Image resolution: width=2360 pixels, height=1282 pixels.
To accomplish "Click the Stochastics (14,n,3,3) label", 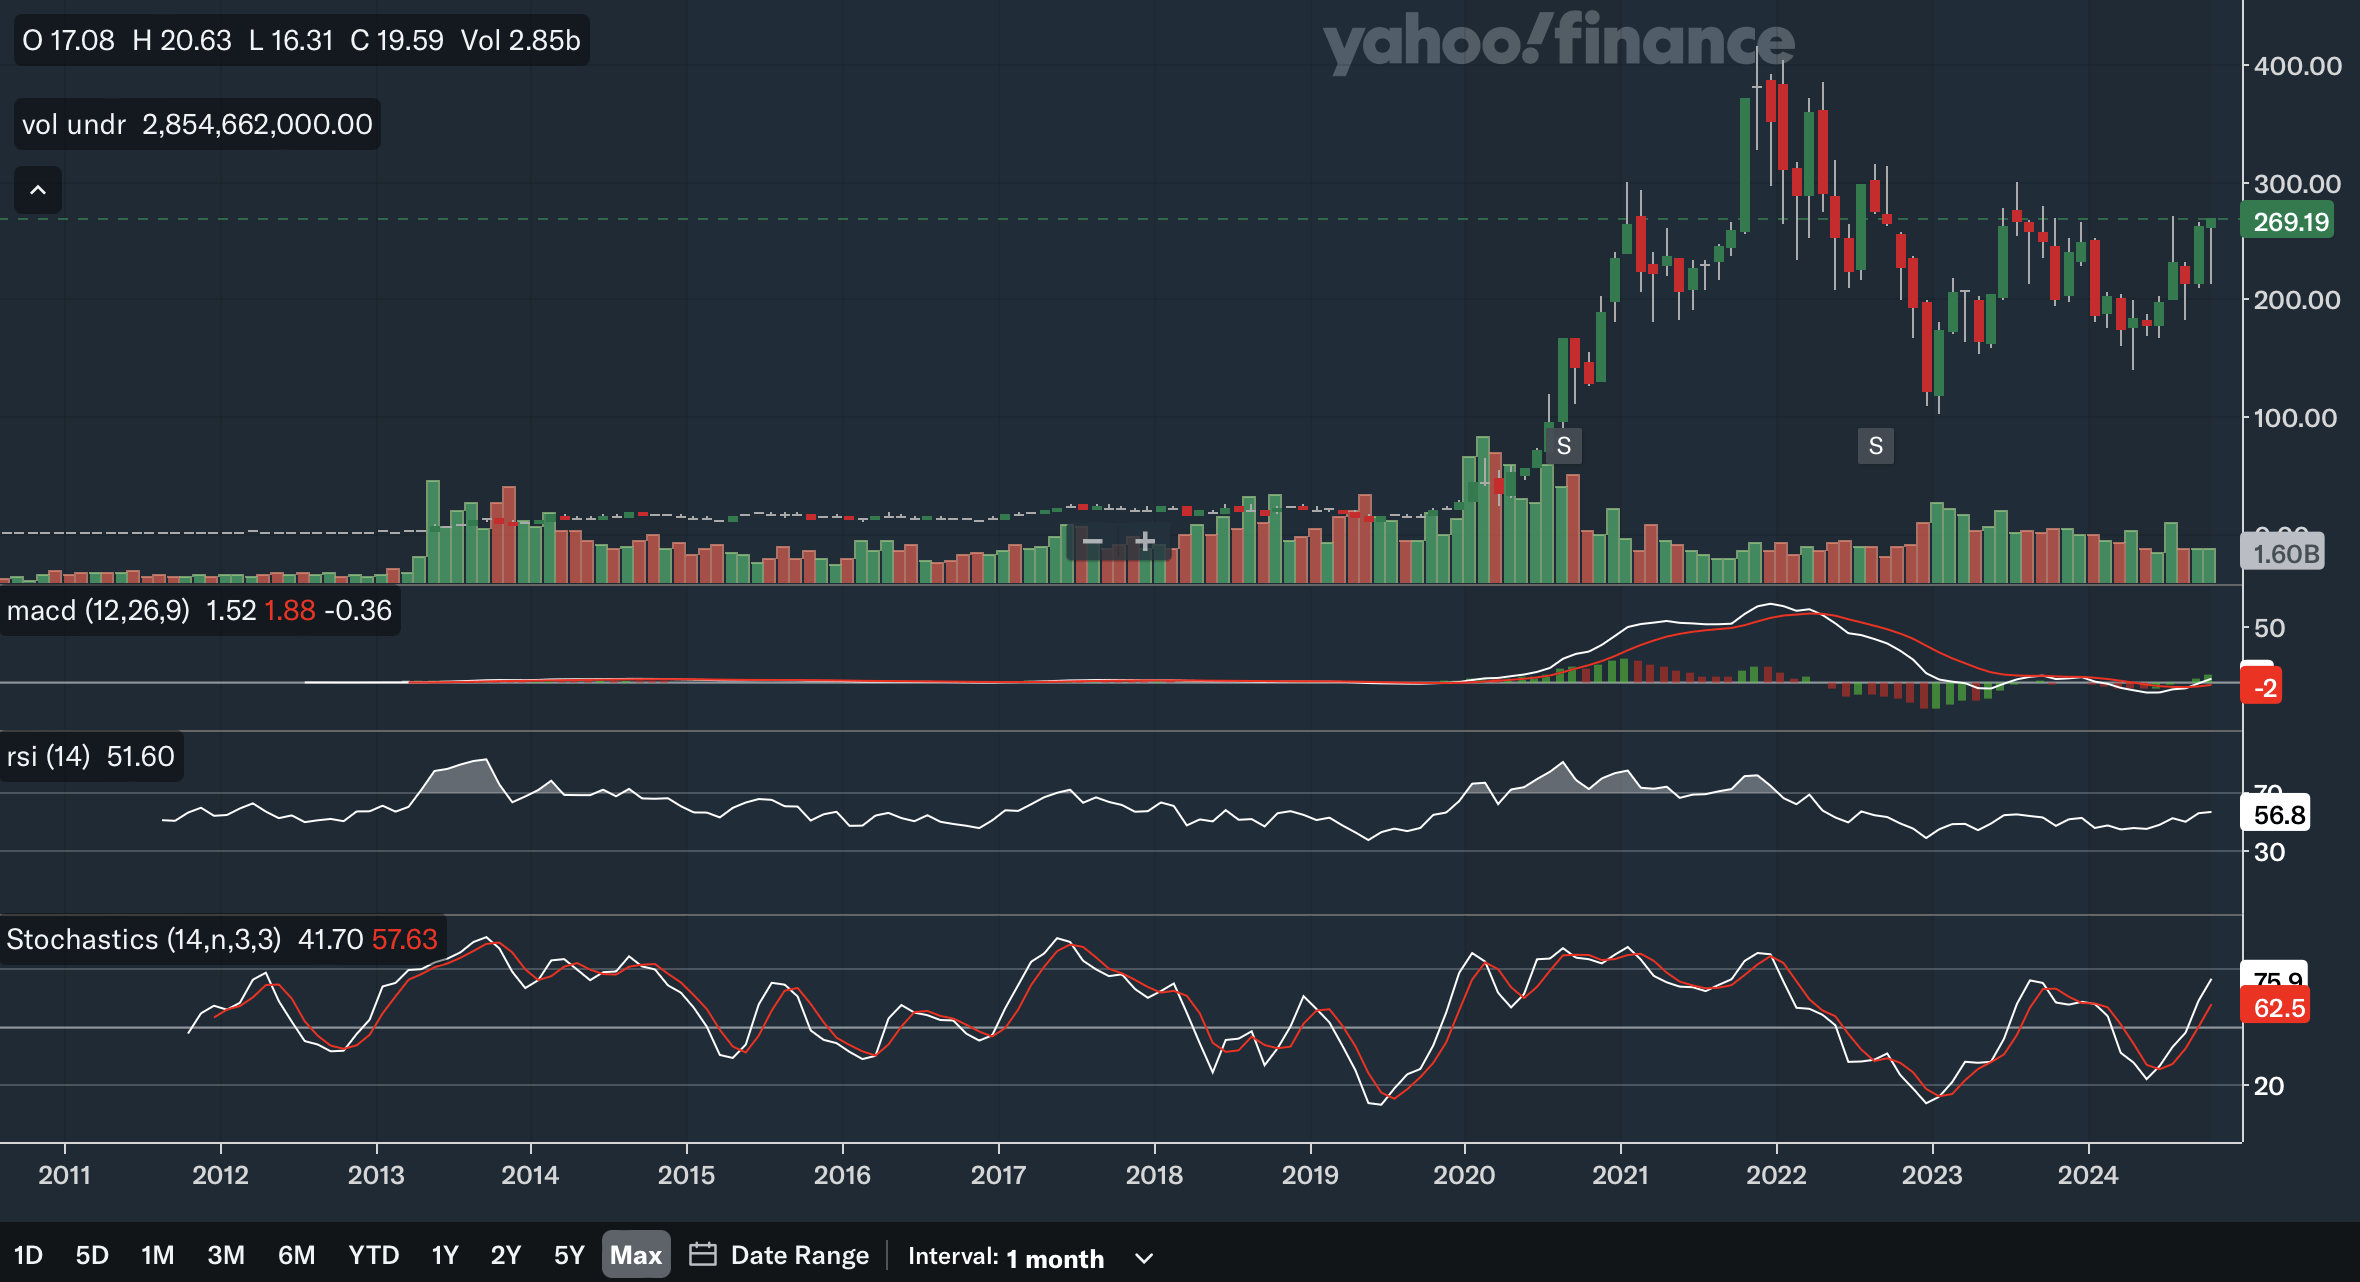I will pos(143,939).
